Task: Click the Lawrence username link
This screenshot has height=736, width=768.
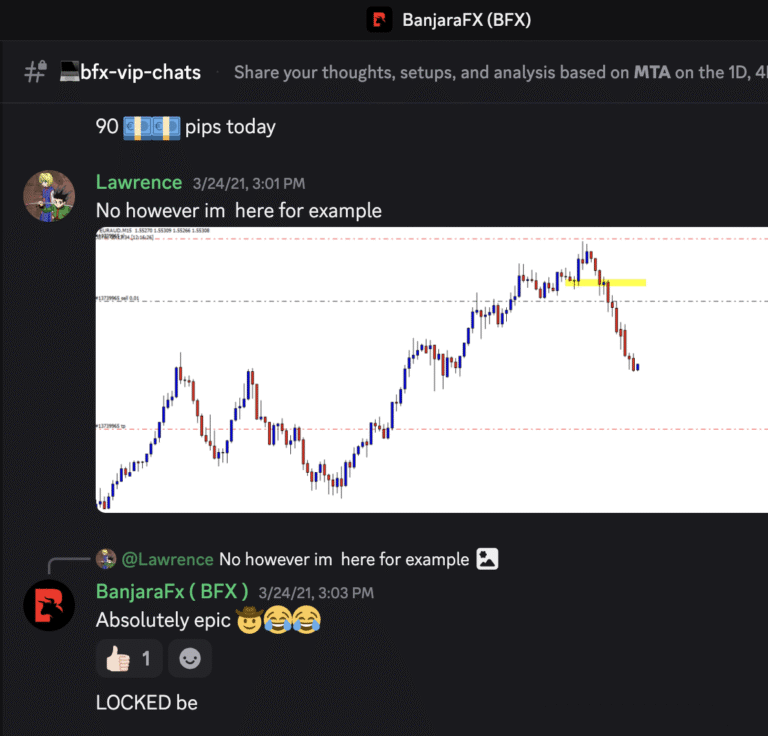Action: click(x=139, y=182)
